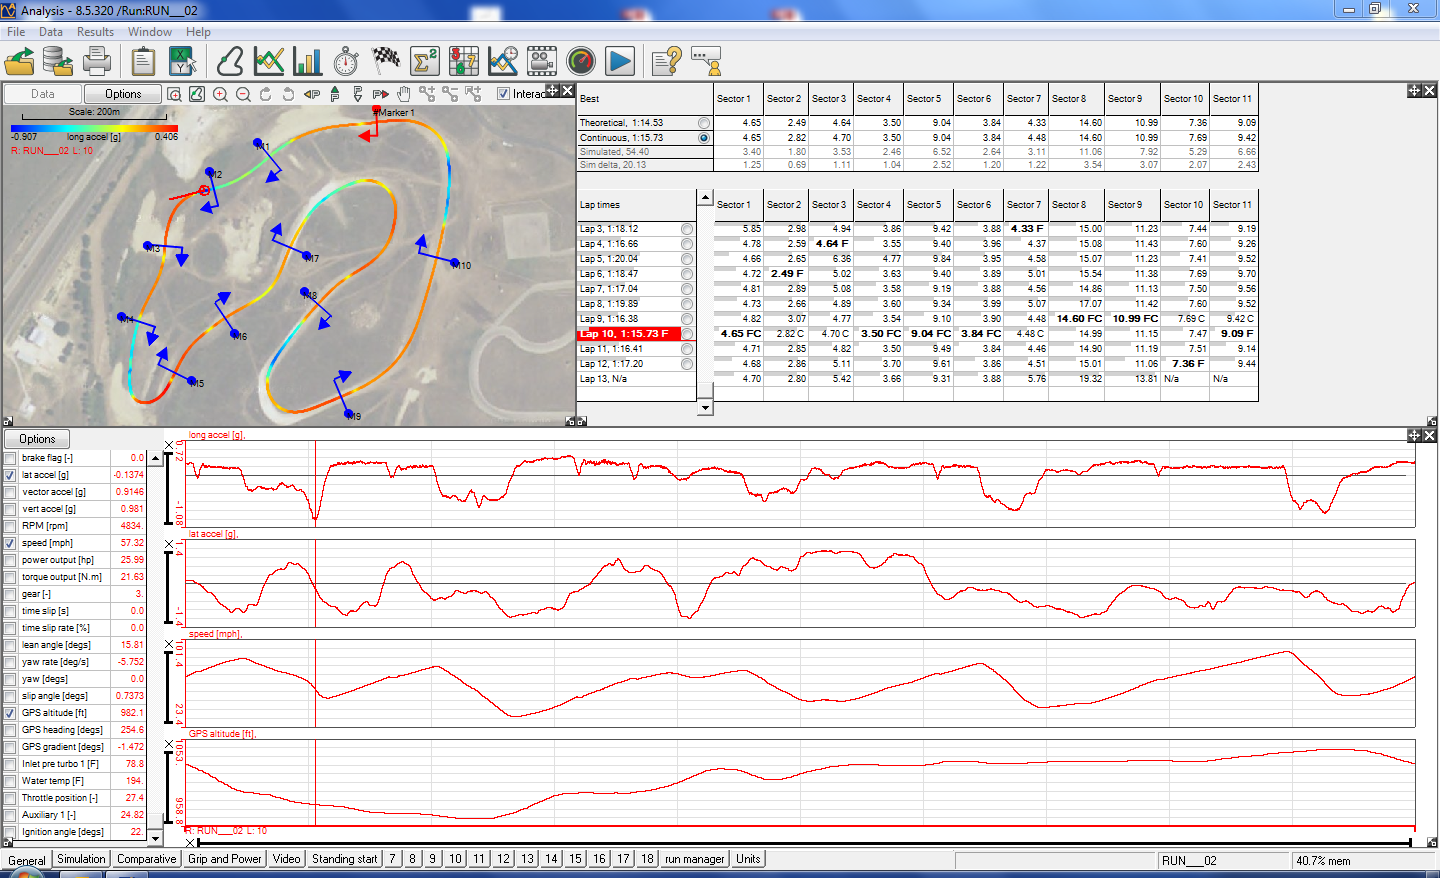Viewport: 1440px width, 878px height.
Task: Select the Lap 4 radio button
Action: pos(687,244)
